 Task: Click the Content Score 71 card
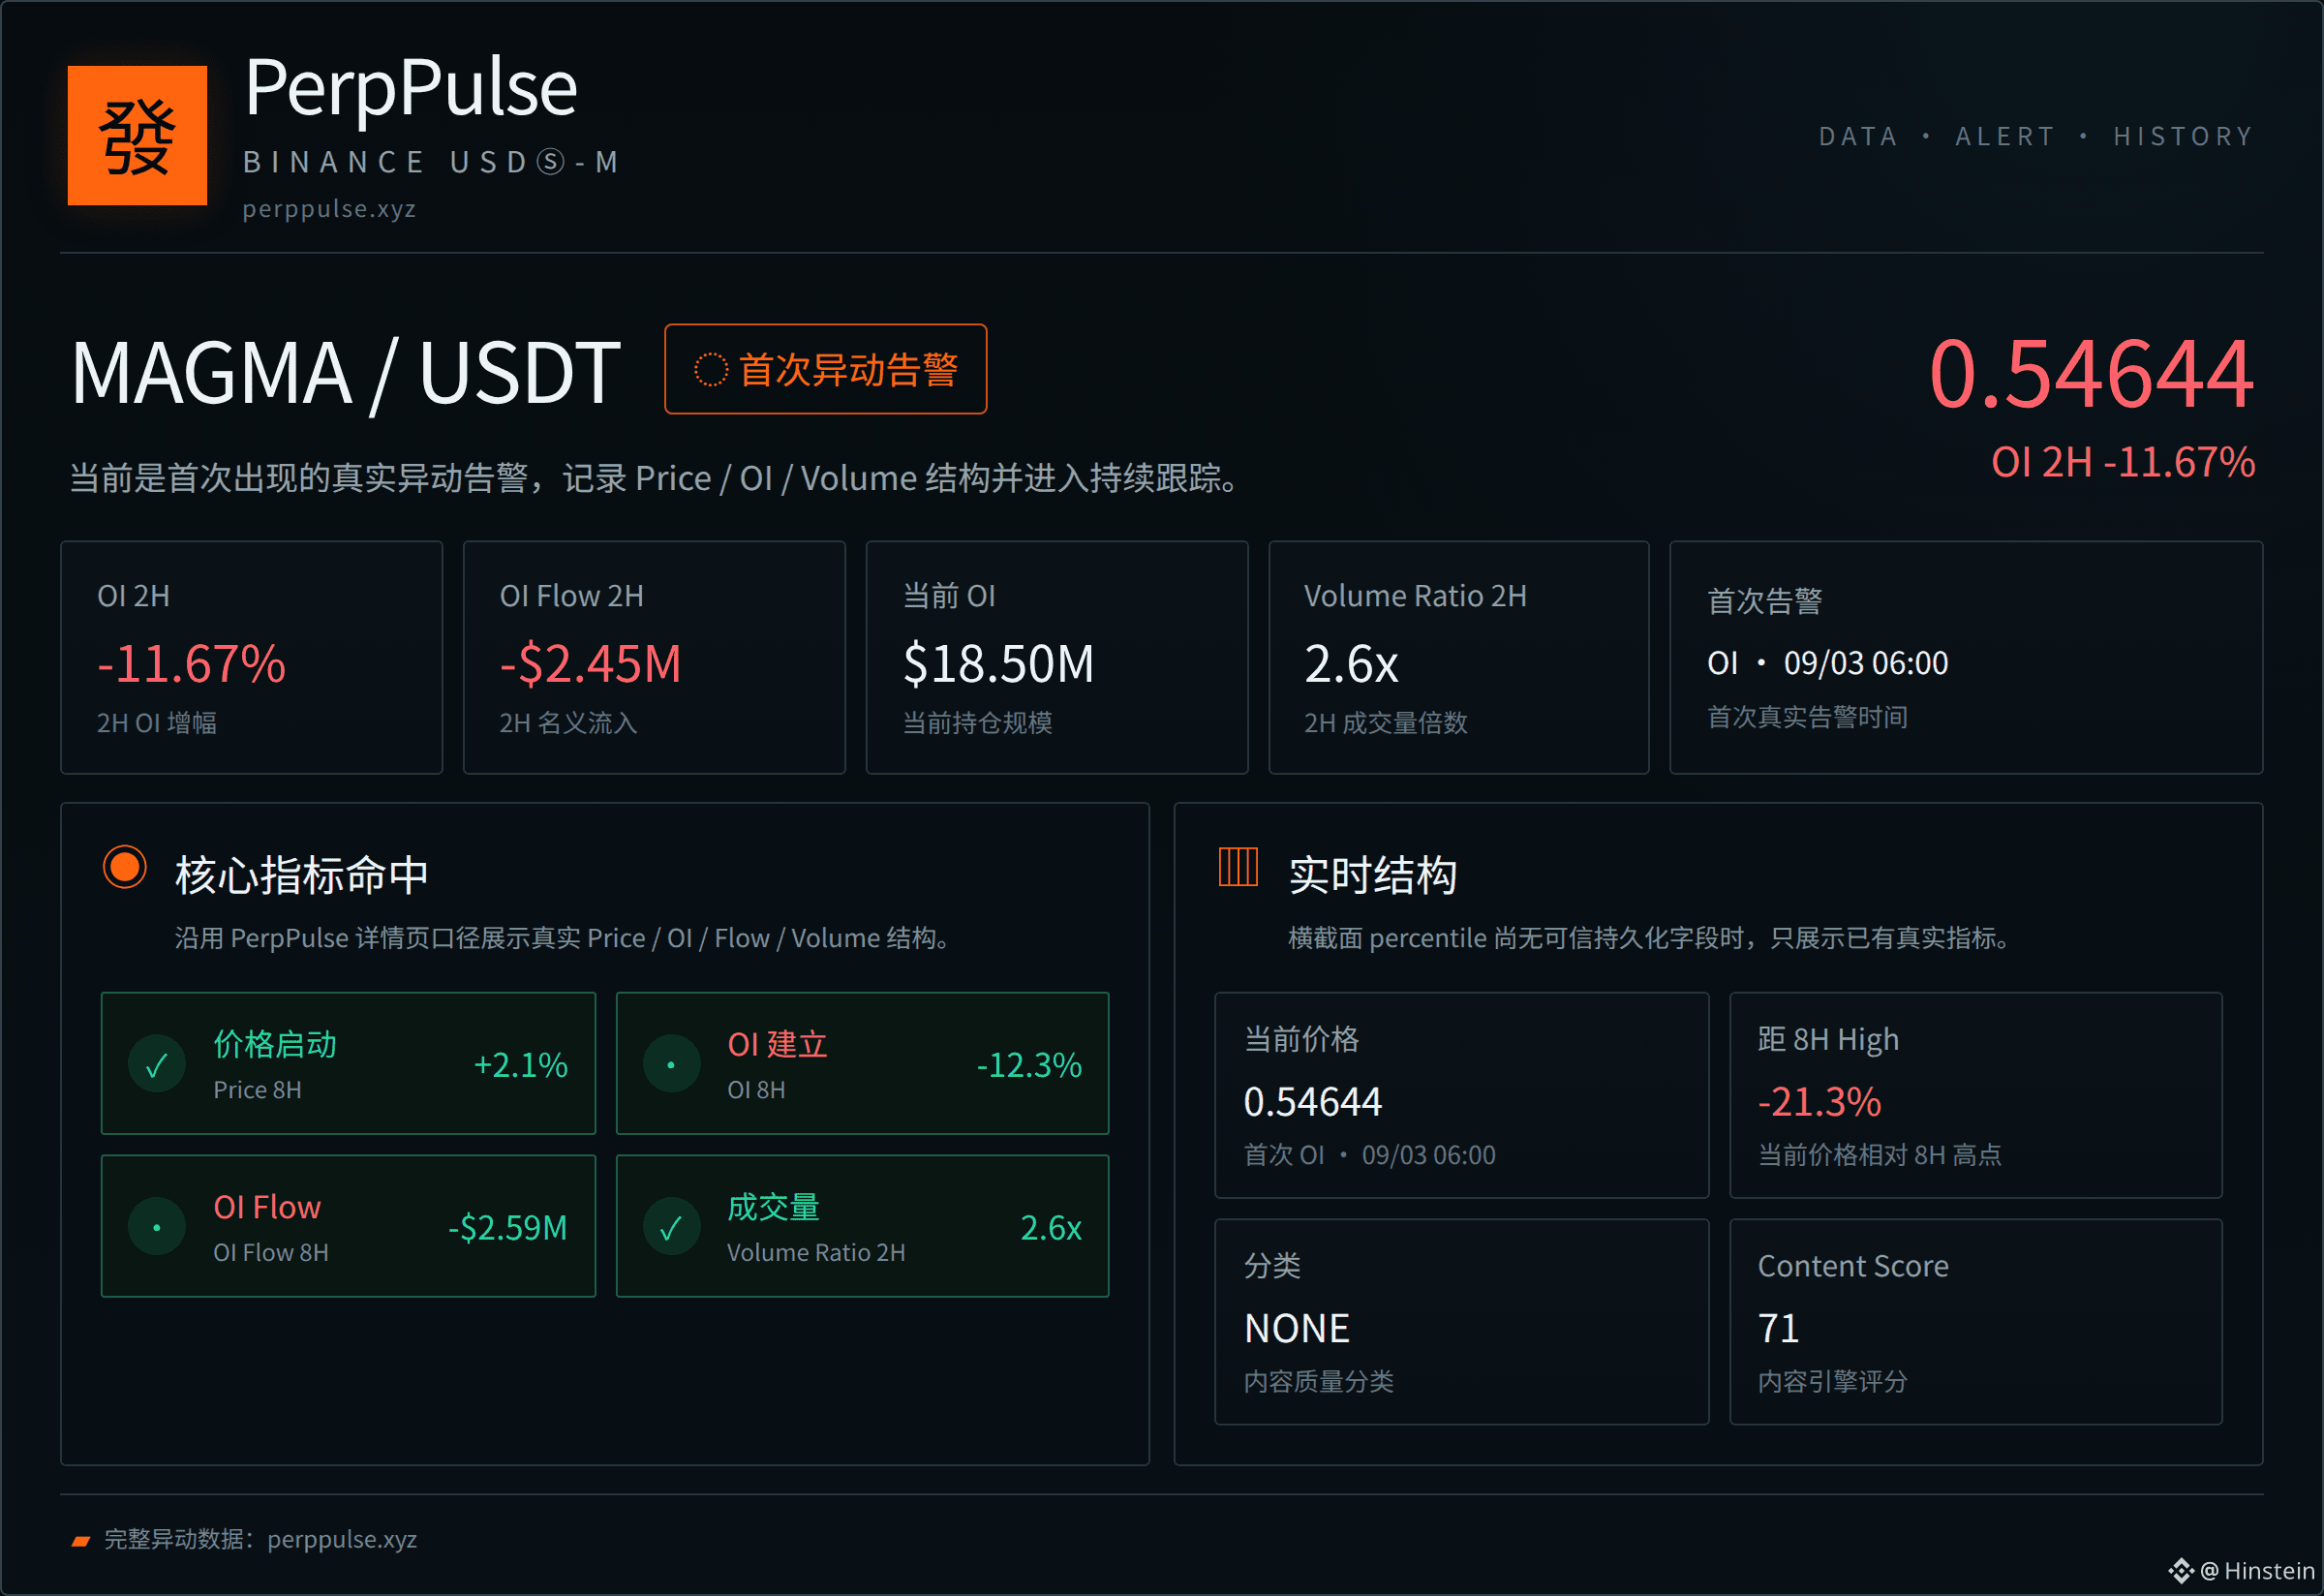(1975, 1322)
